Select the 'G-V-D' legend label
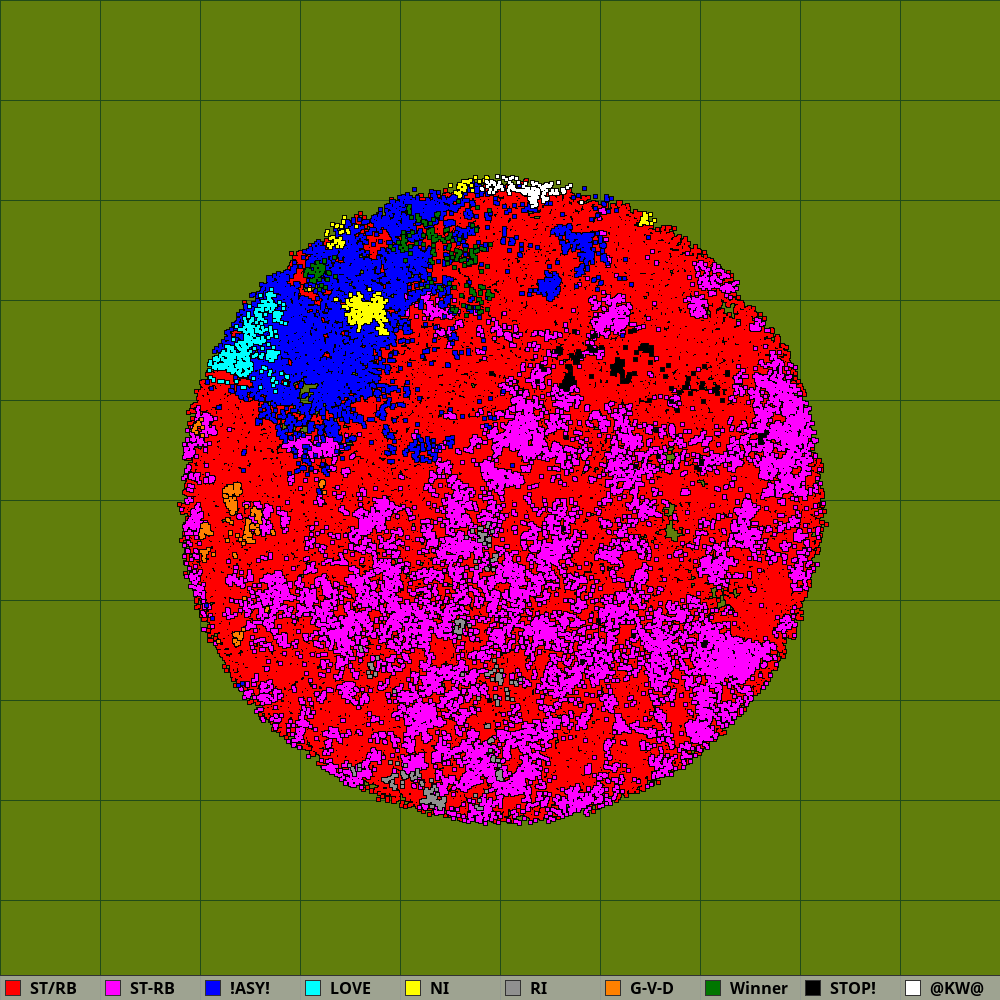Viewport: 1000px width, 1000px height. click(x=651, y=989)
